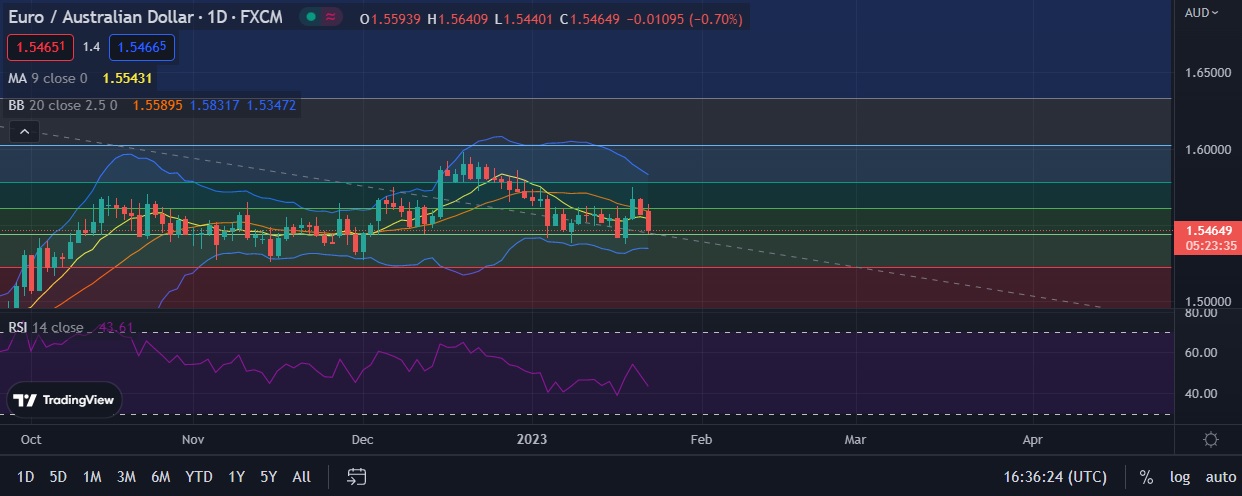The width and height of the screenshot is (1242, 496).
Task: Click the TradingView logo
Action: point(65,400)
